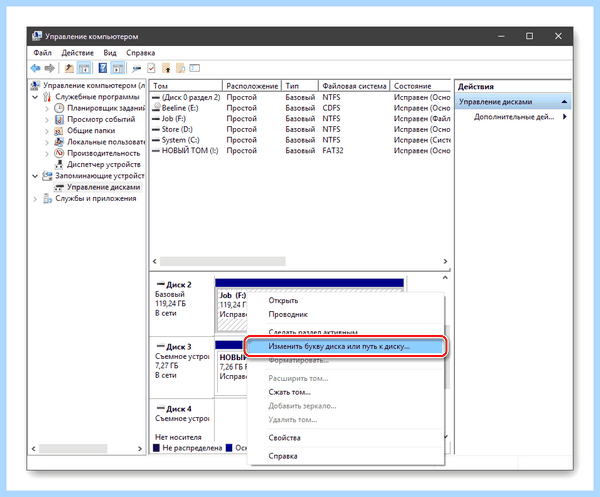
Task: Click the Диск 4 disk label
Action: click(x=178, y=409)
